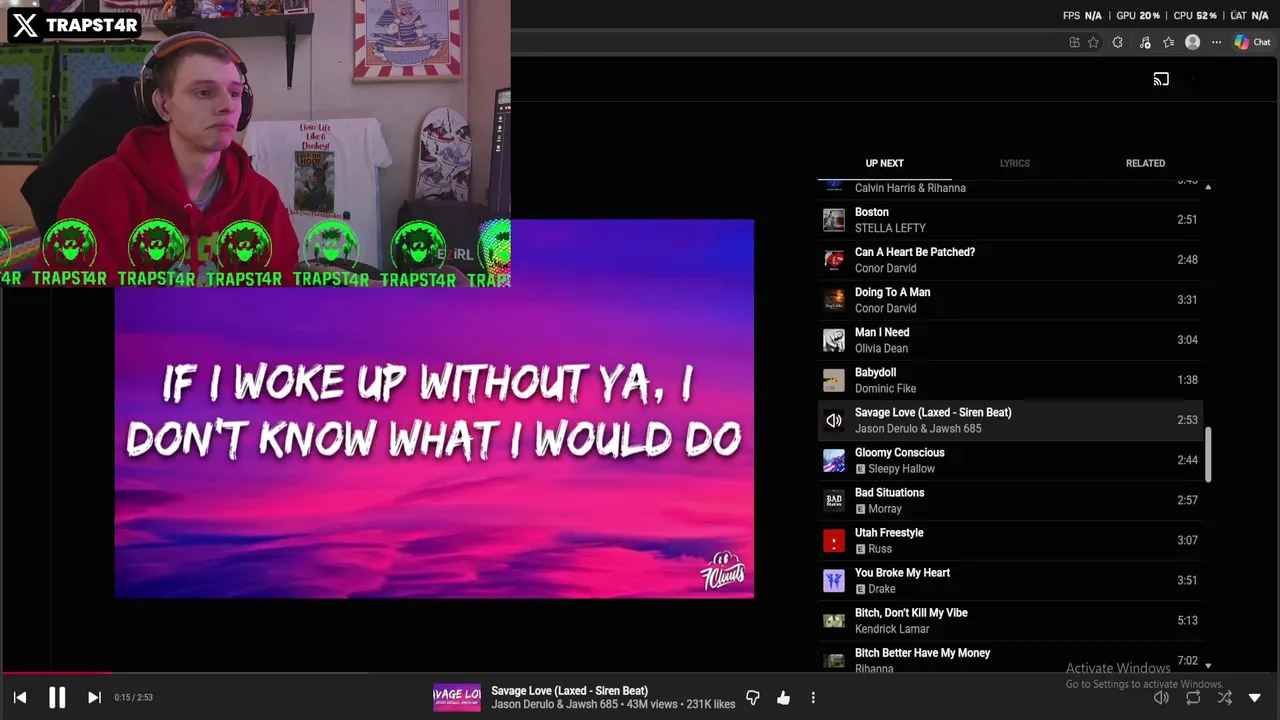The width and height of the screenshot is (1280, 720).
Task: Click the Babydoll thumbnail
Action: click(x=833, y=380)
